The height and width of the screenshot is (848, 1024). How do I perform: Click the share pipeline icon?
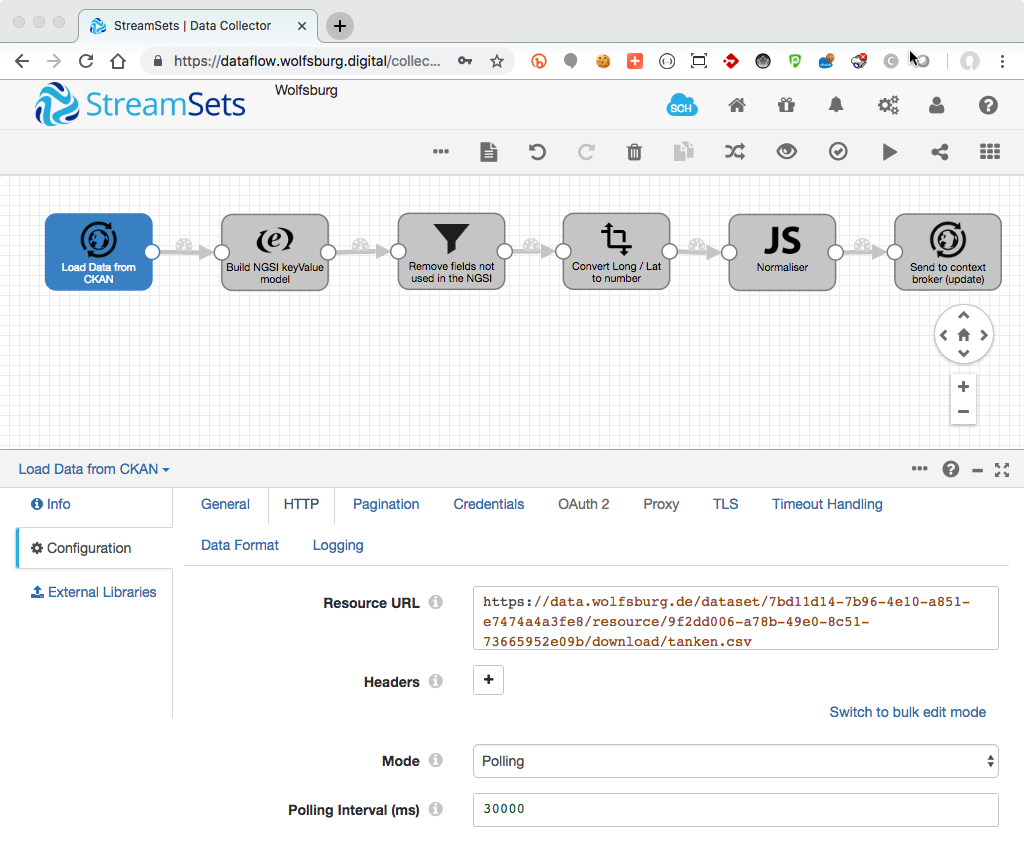tap(939, 152)
